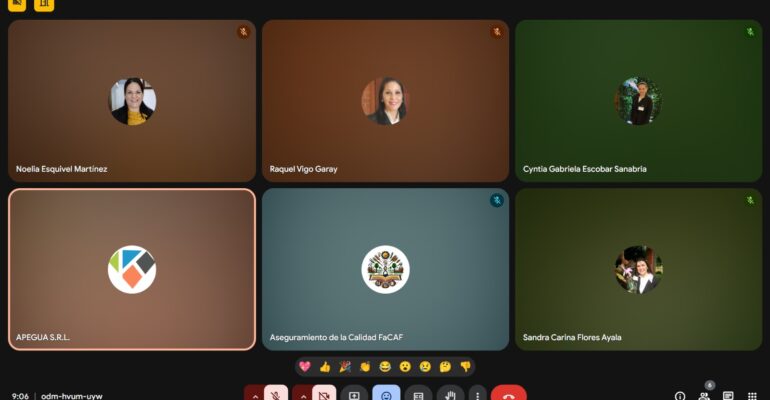
Task: Select Aseguramiento de la Calidad FaCAF tile
Action: click(385, 269)
